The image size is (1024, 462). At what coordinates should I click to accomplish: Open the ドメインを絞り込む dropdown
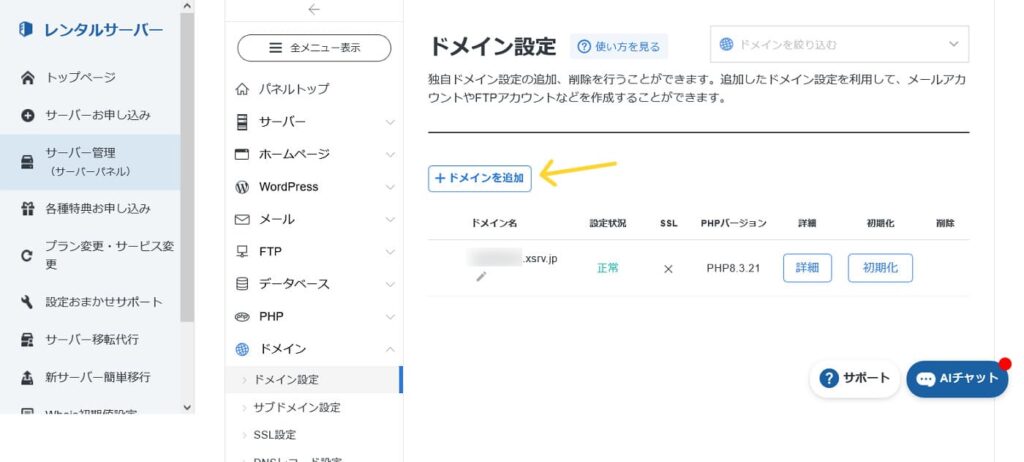click(840, 44)
